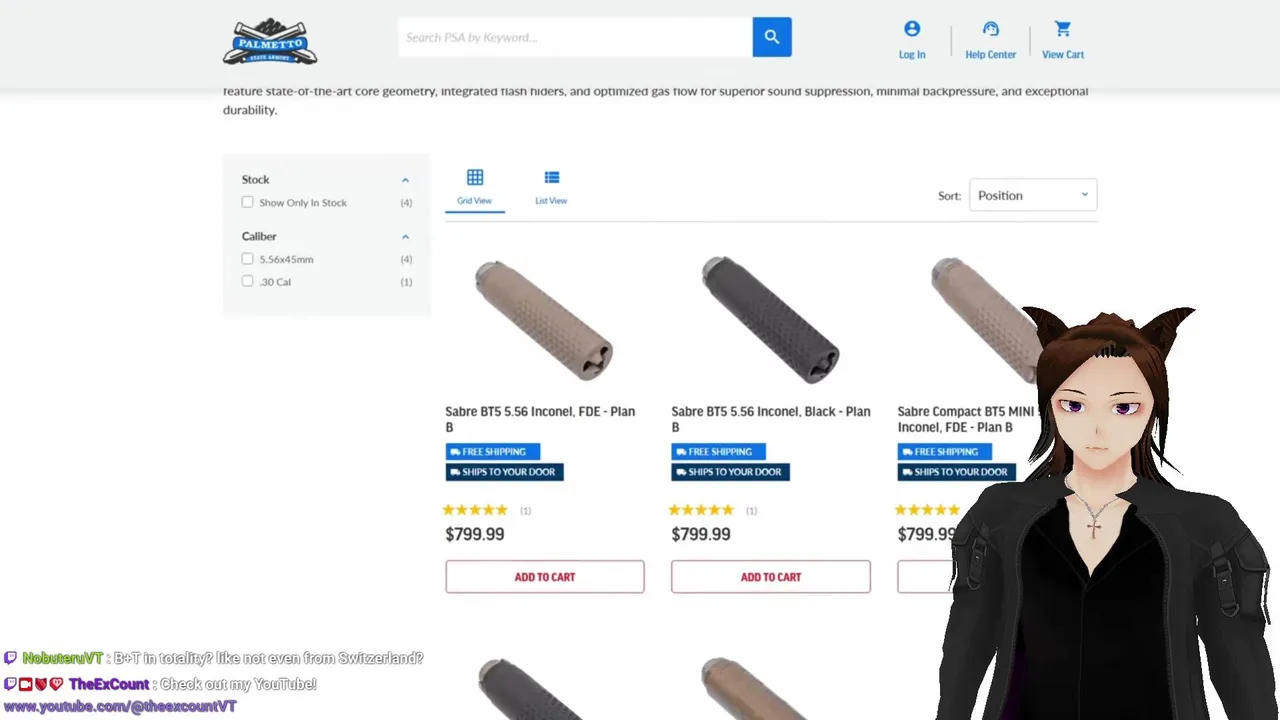
Task: Enable Show Only In Stock checkbox
Action: (x=247, y=202)
